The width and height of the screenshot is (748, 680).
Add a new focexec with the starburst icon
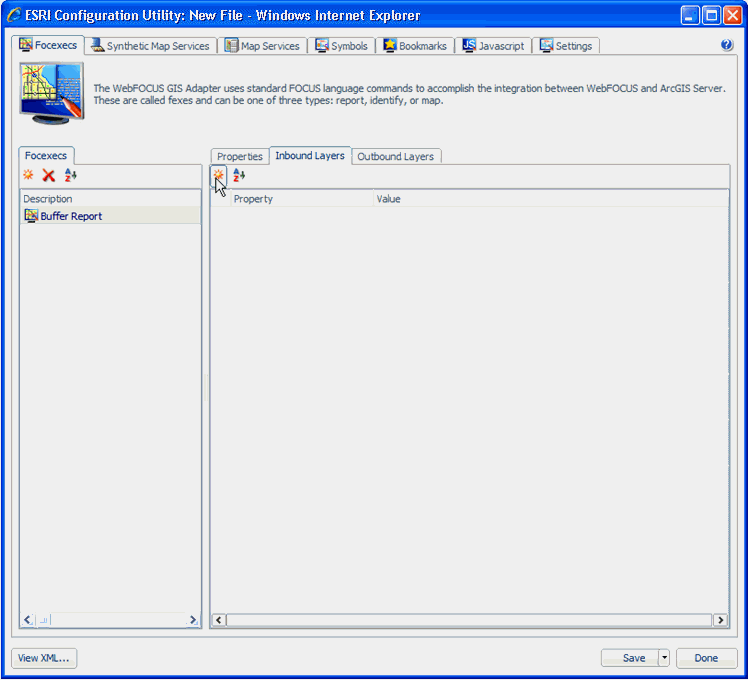click(28, 175)
